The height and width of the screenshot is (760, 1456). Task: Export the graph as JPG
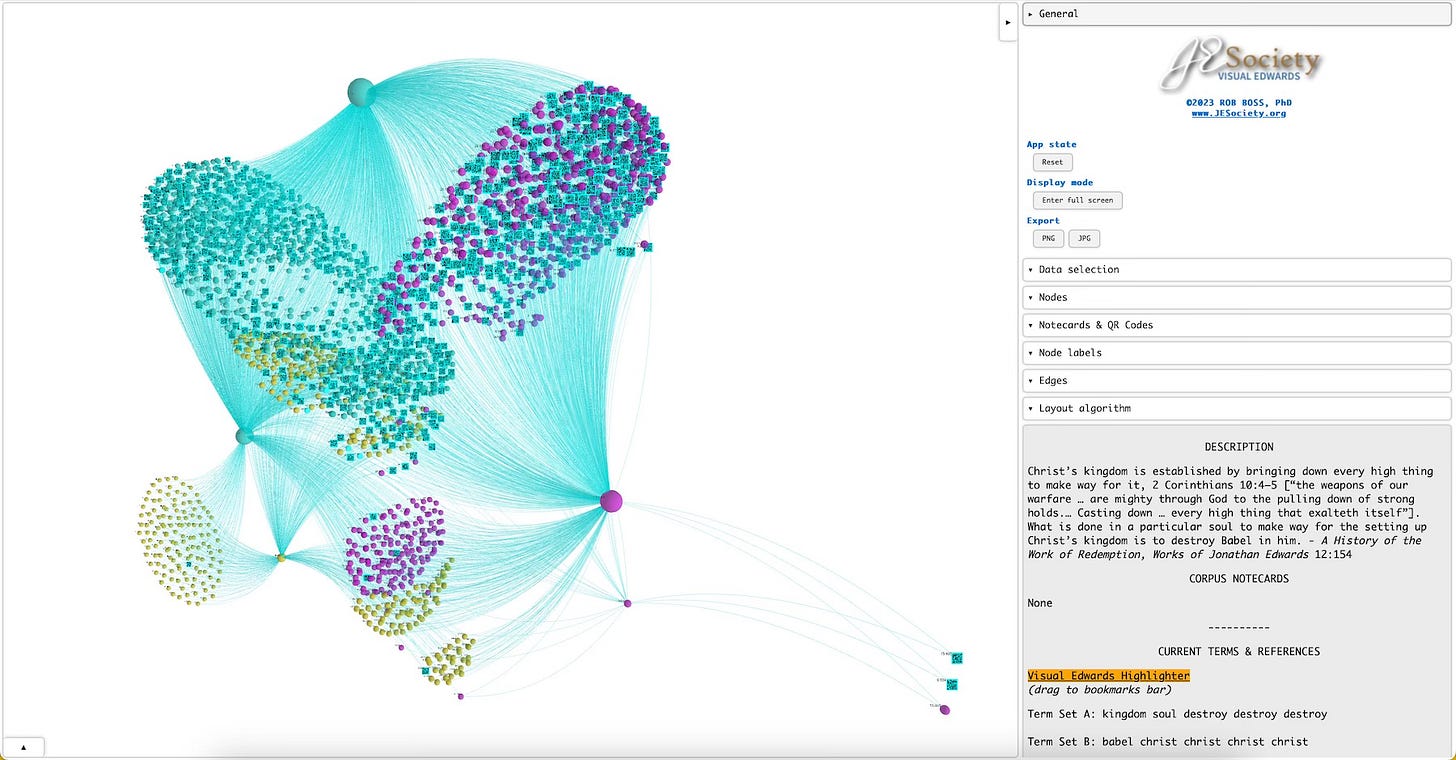tap(1084, 238)
